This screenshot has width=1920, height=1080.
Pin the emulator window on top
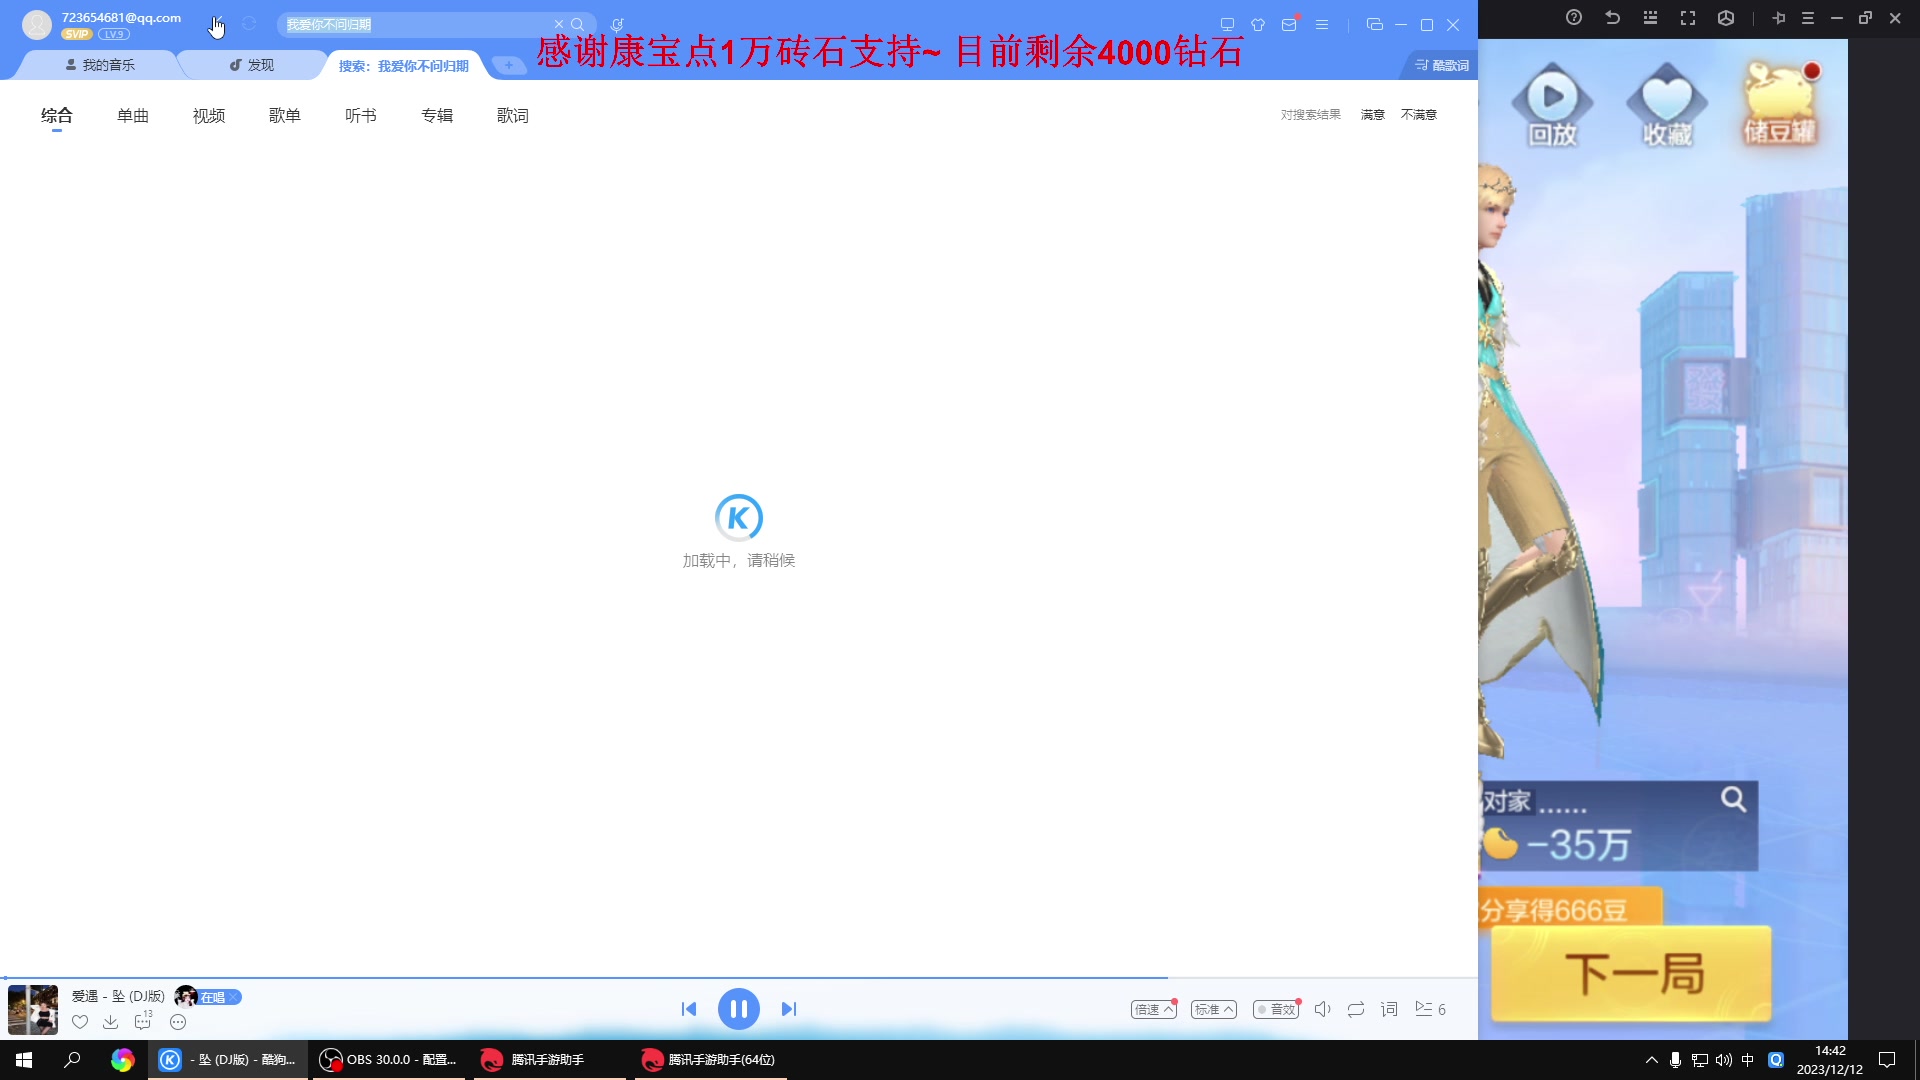click(1778, 18)
